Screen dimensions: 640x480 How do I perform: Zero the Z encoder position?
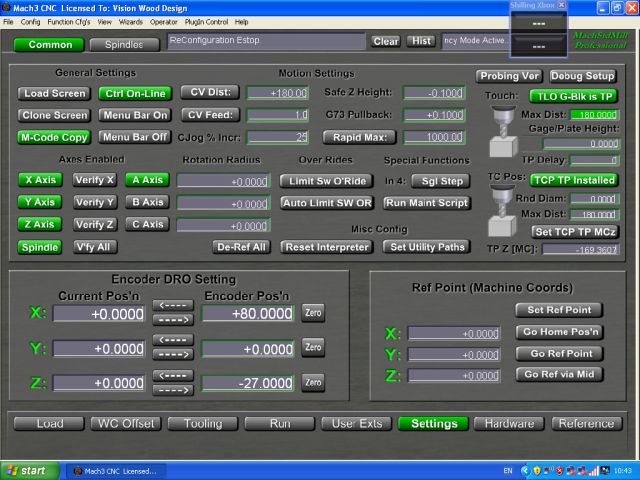(313, 383)
